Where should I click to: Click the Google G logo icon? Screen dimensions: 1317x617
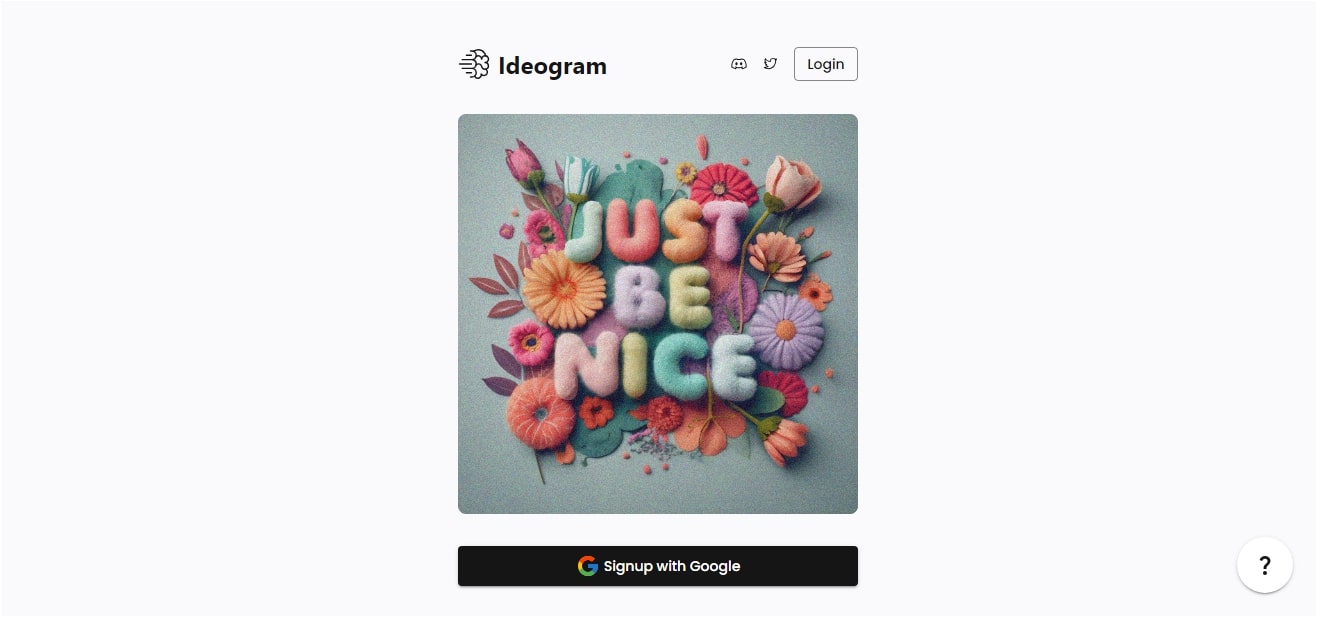tap(588, 566)
